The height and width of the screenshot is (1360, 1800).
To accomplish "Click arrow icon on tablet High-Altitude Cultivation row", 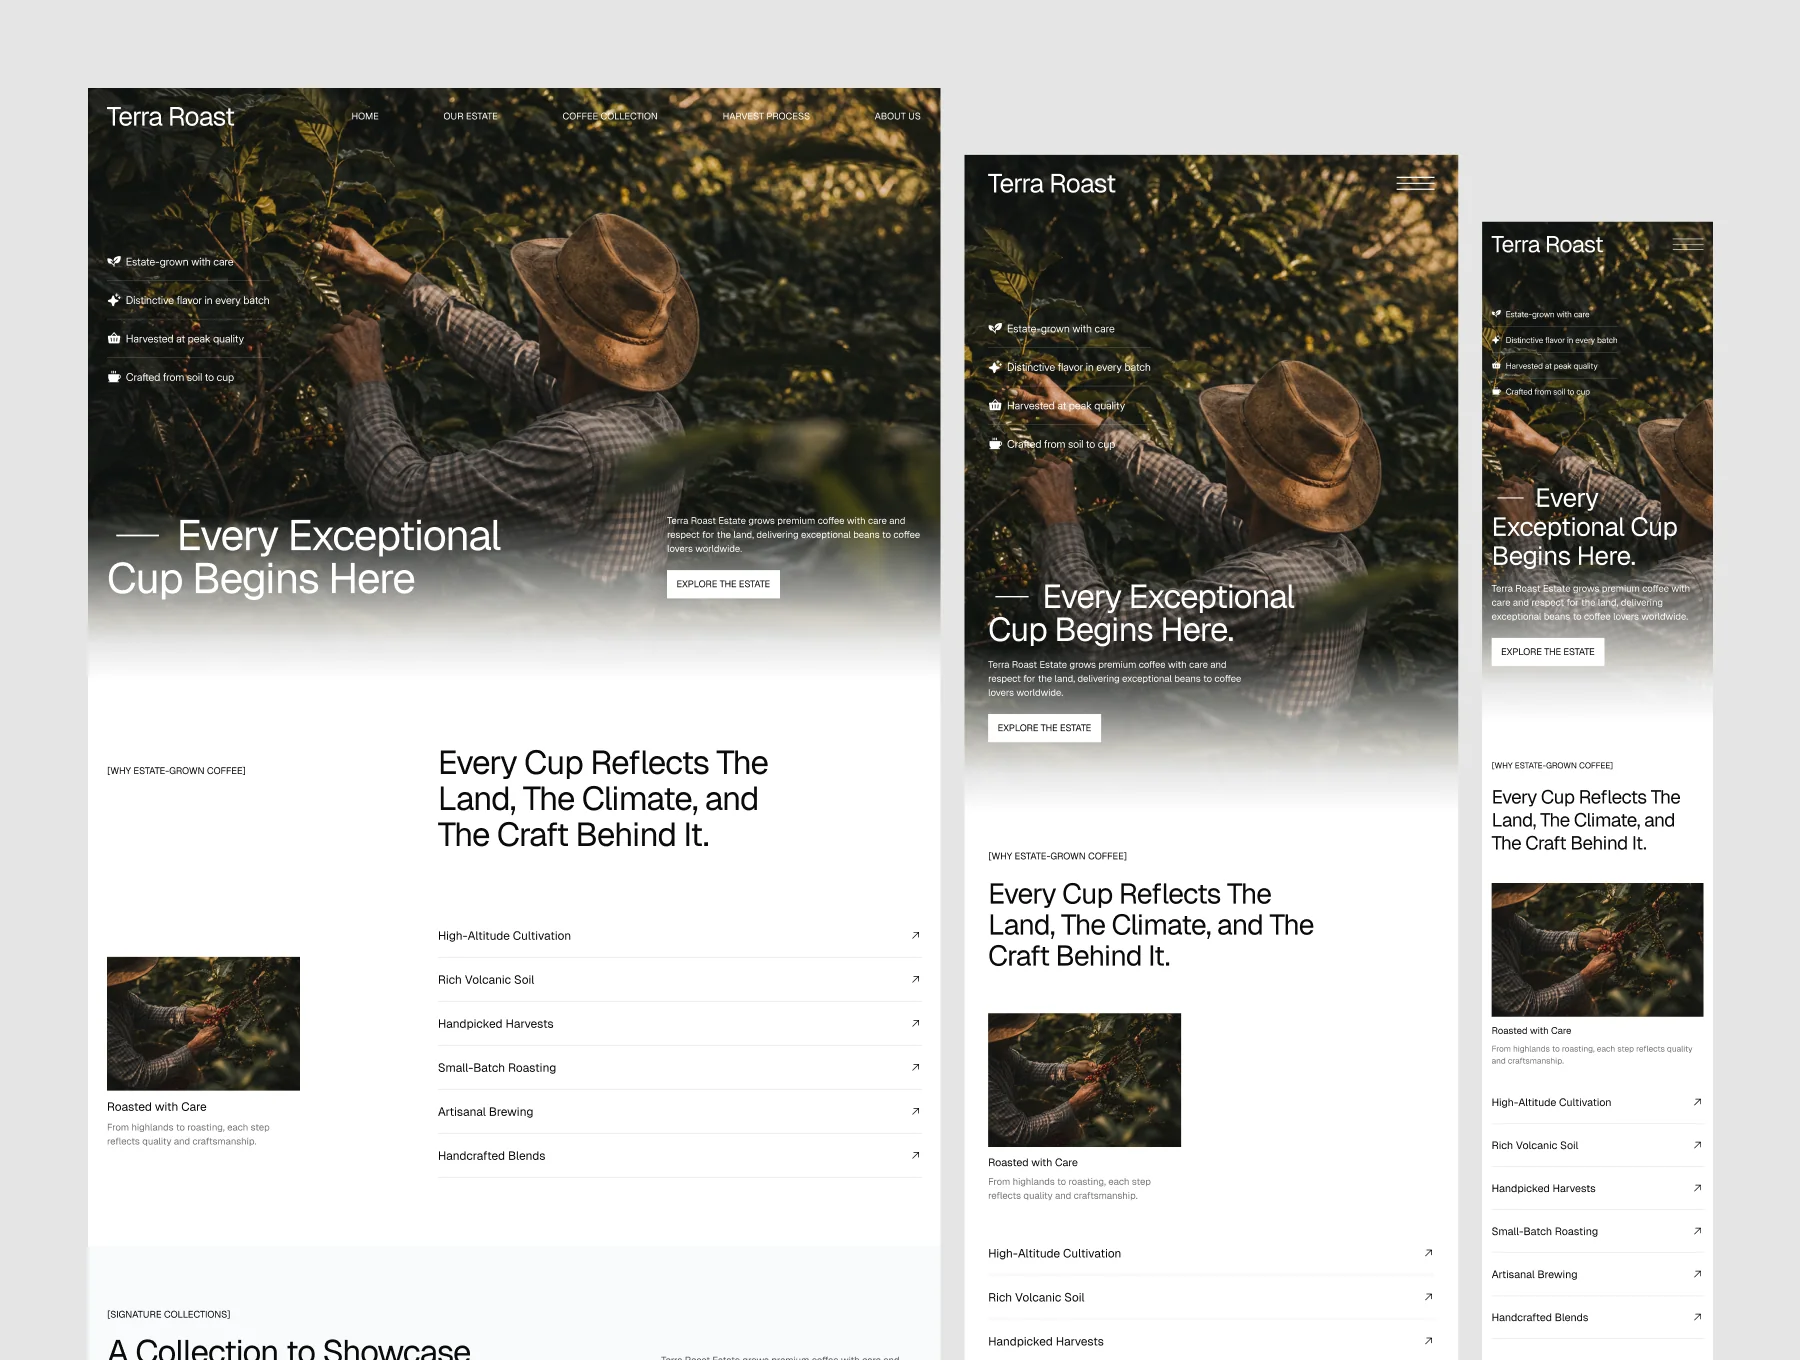I will (1428, 1252).
